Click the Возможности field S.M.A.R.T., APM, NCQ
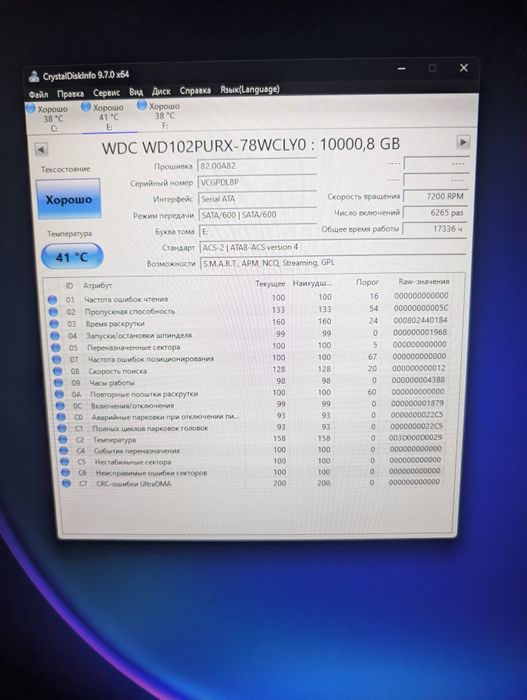 [333, 263]
